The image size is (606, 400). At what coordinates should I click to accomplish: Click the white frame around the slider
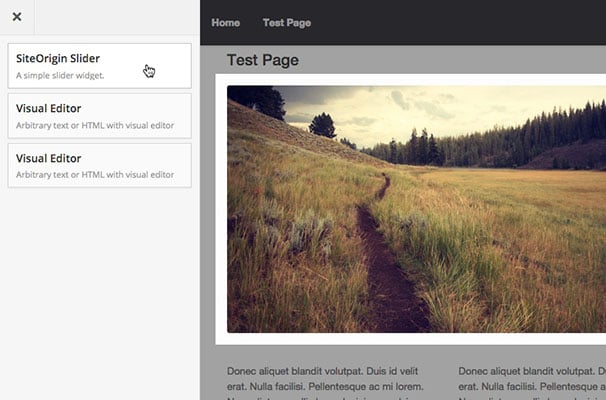click(410, 339)
